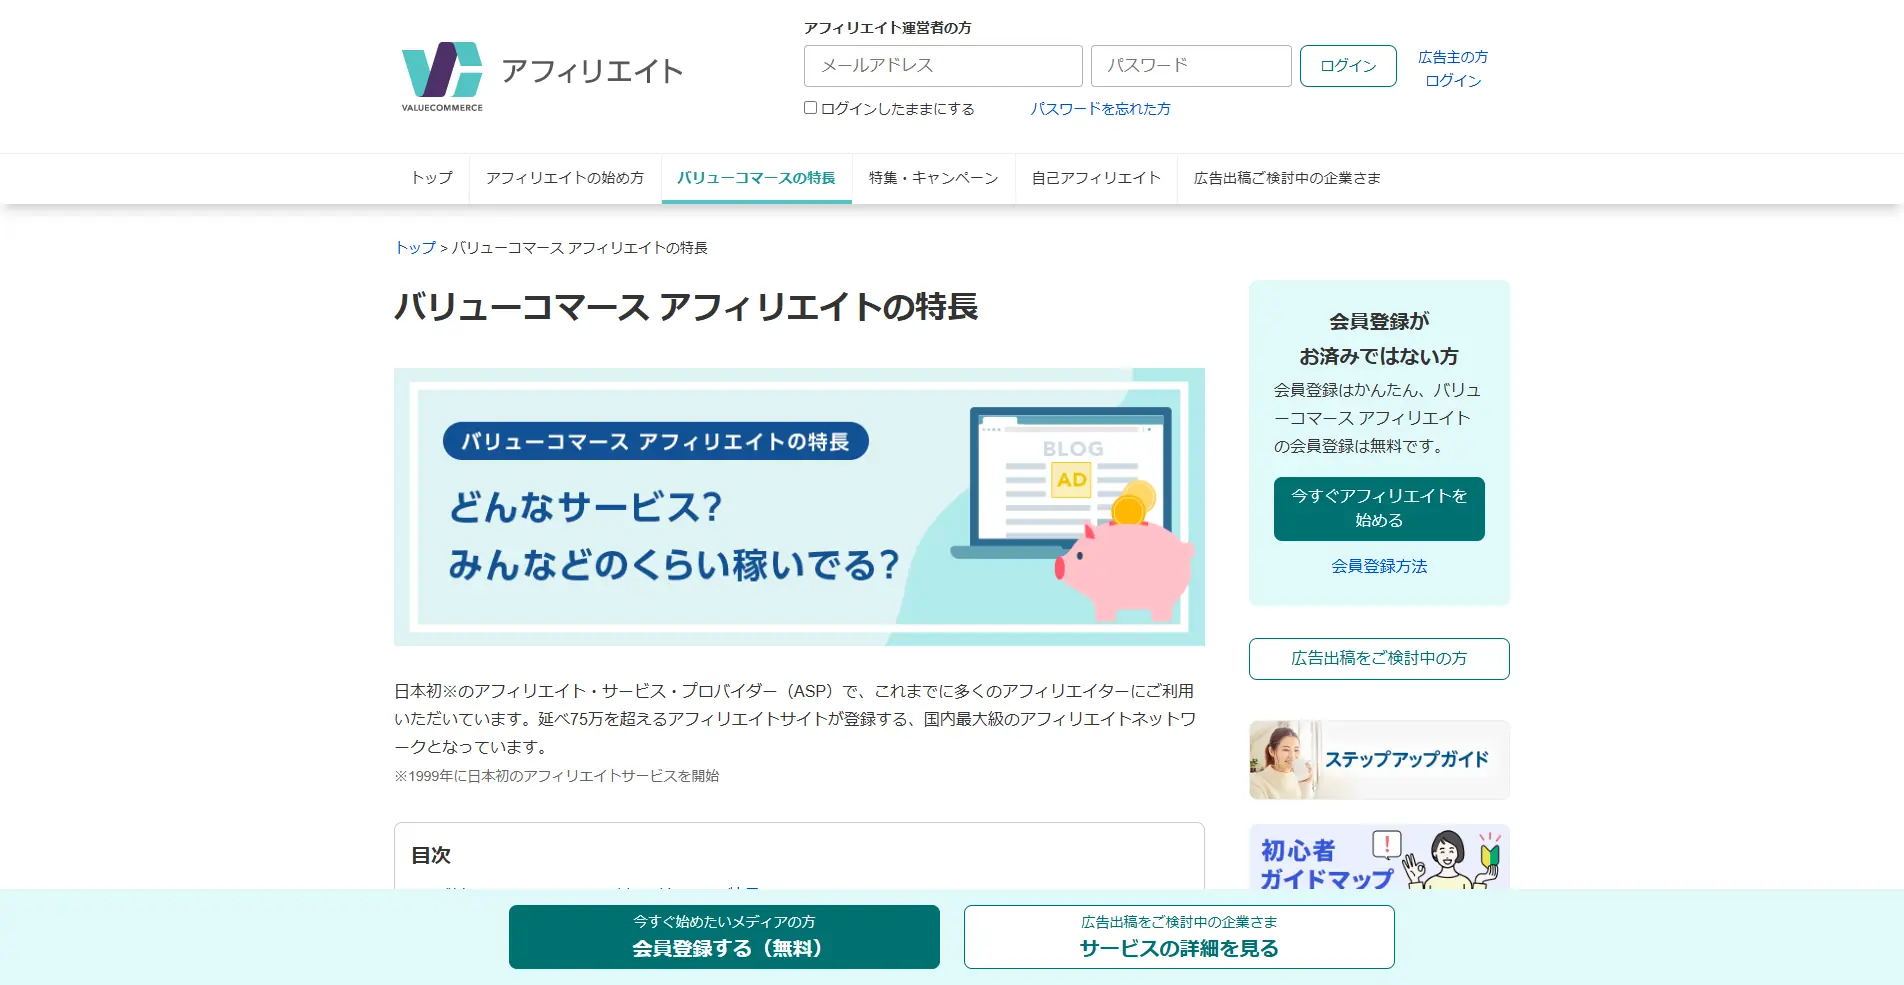Click 会員登録する（無料）bottom button
This screenshot has height=985, width=1904.
724,937
